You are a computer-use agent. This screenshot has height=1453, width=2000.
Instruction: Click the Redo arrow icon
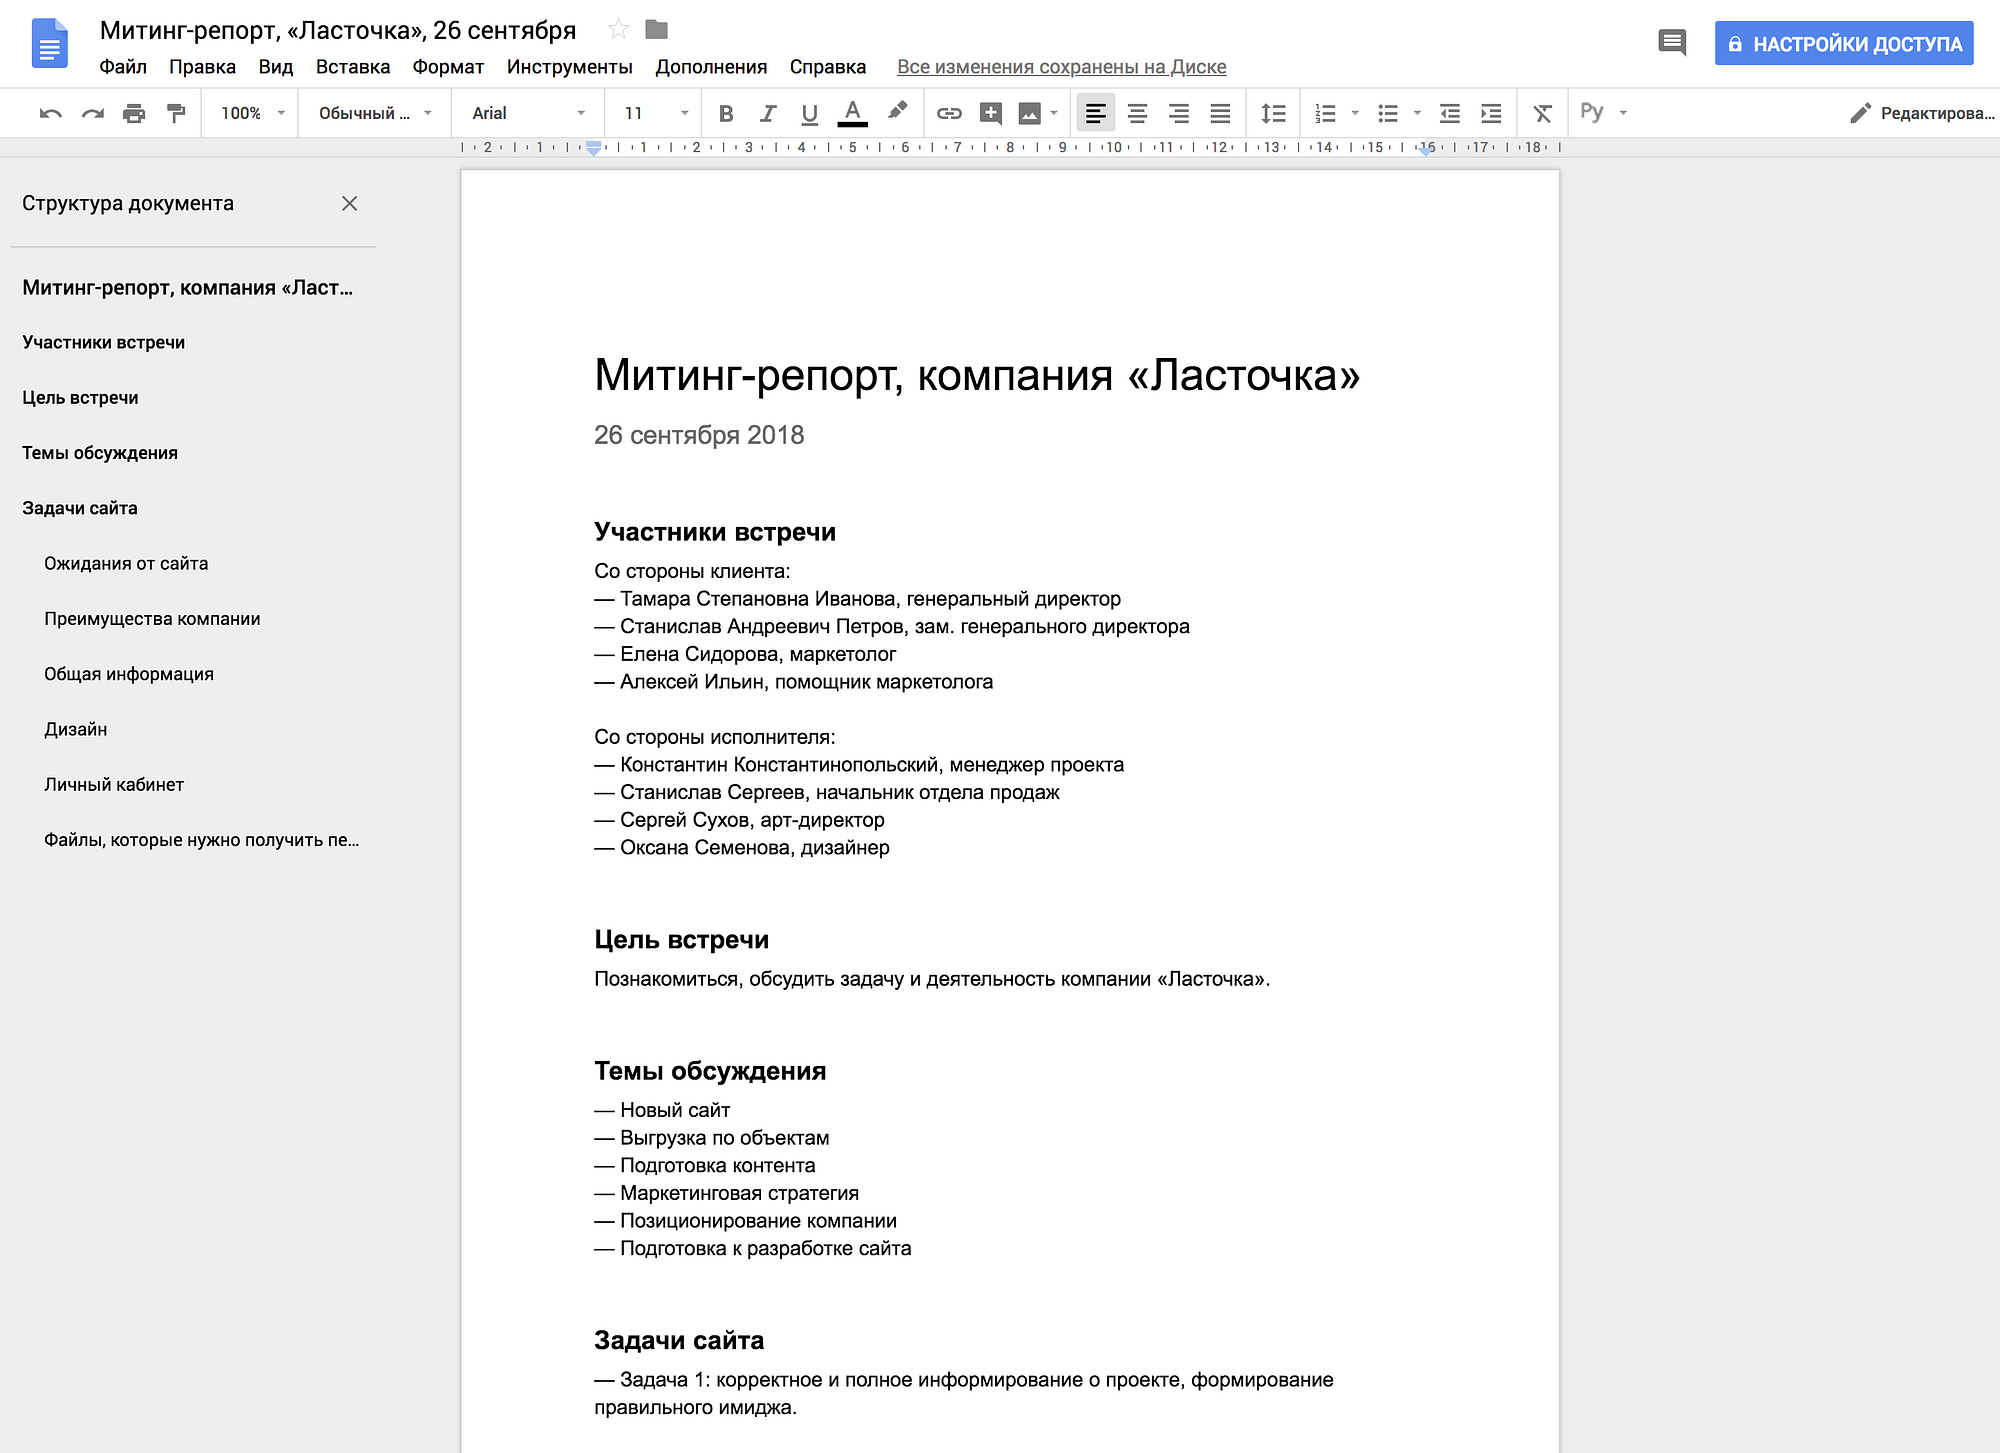[x=92, y=114]
